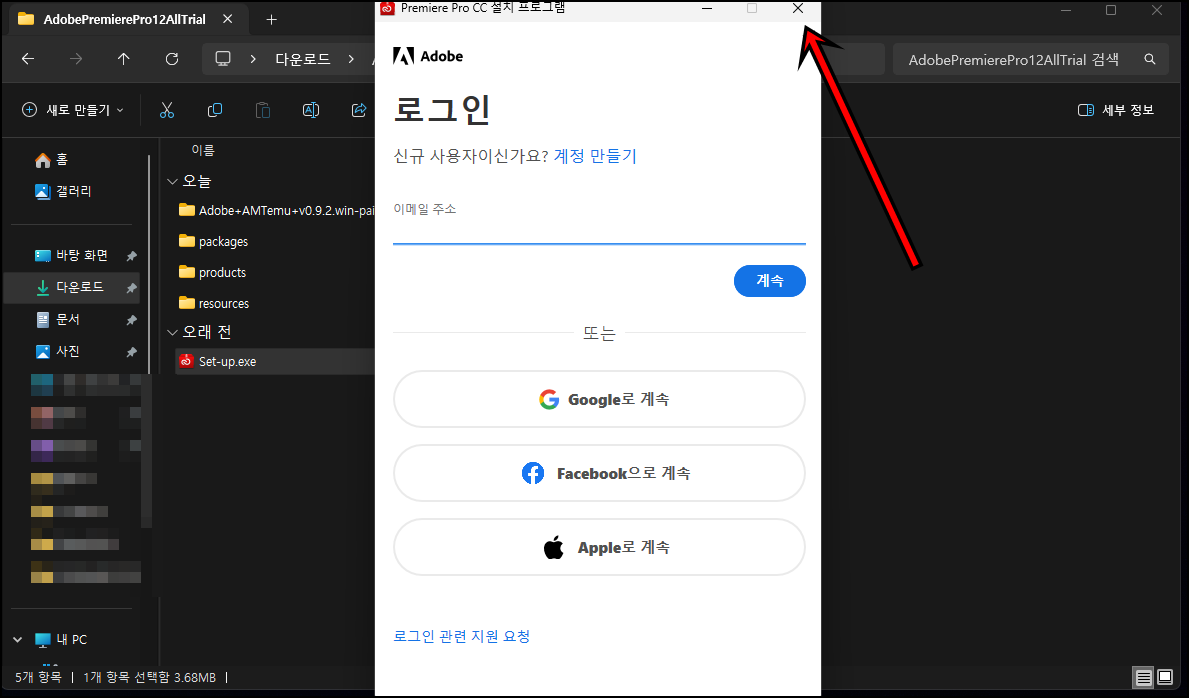Viewport: 1189px width, 698px height.
Task: Click the PC monitor icon in address bar
Action: (x=223, y=58)
